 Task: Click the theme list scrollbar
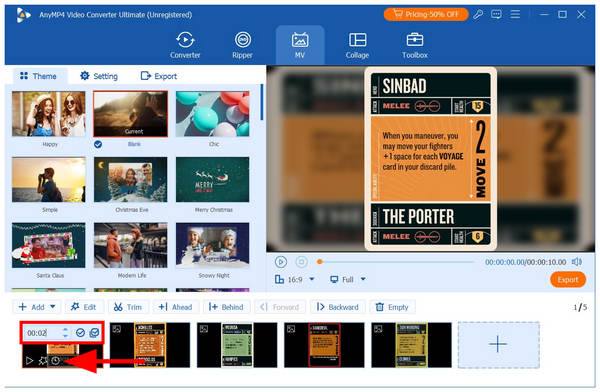point(262,102)
